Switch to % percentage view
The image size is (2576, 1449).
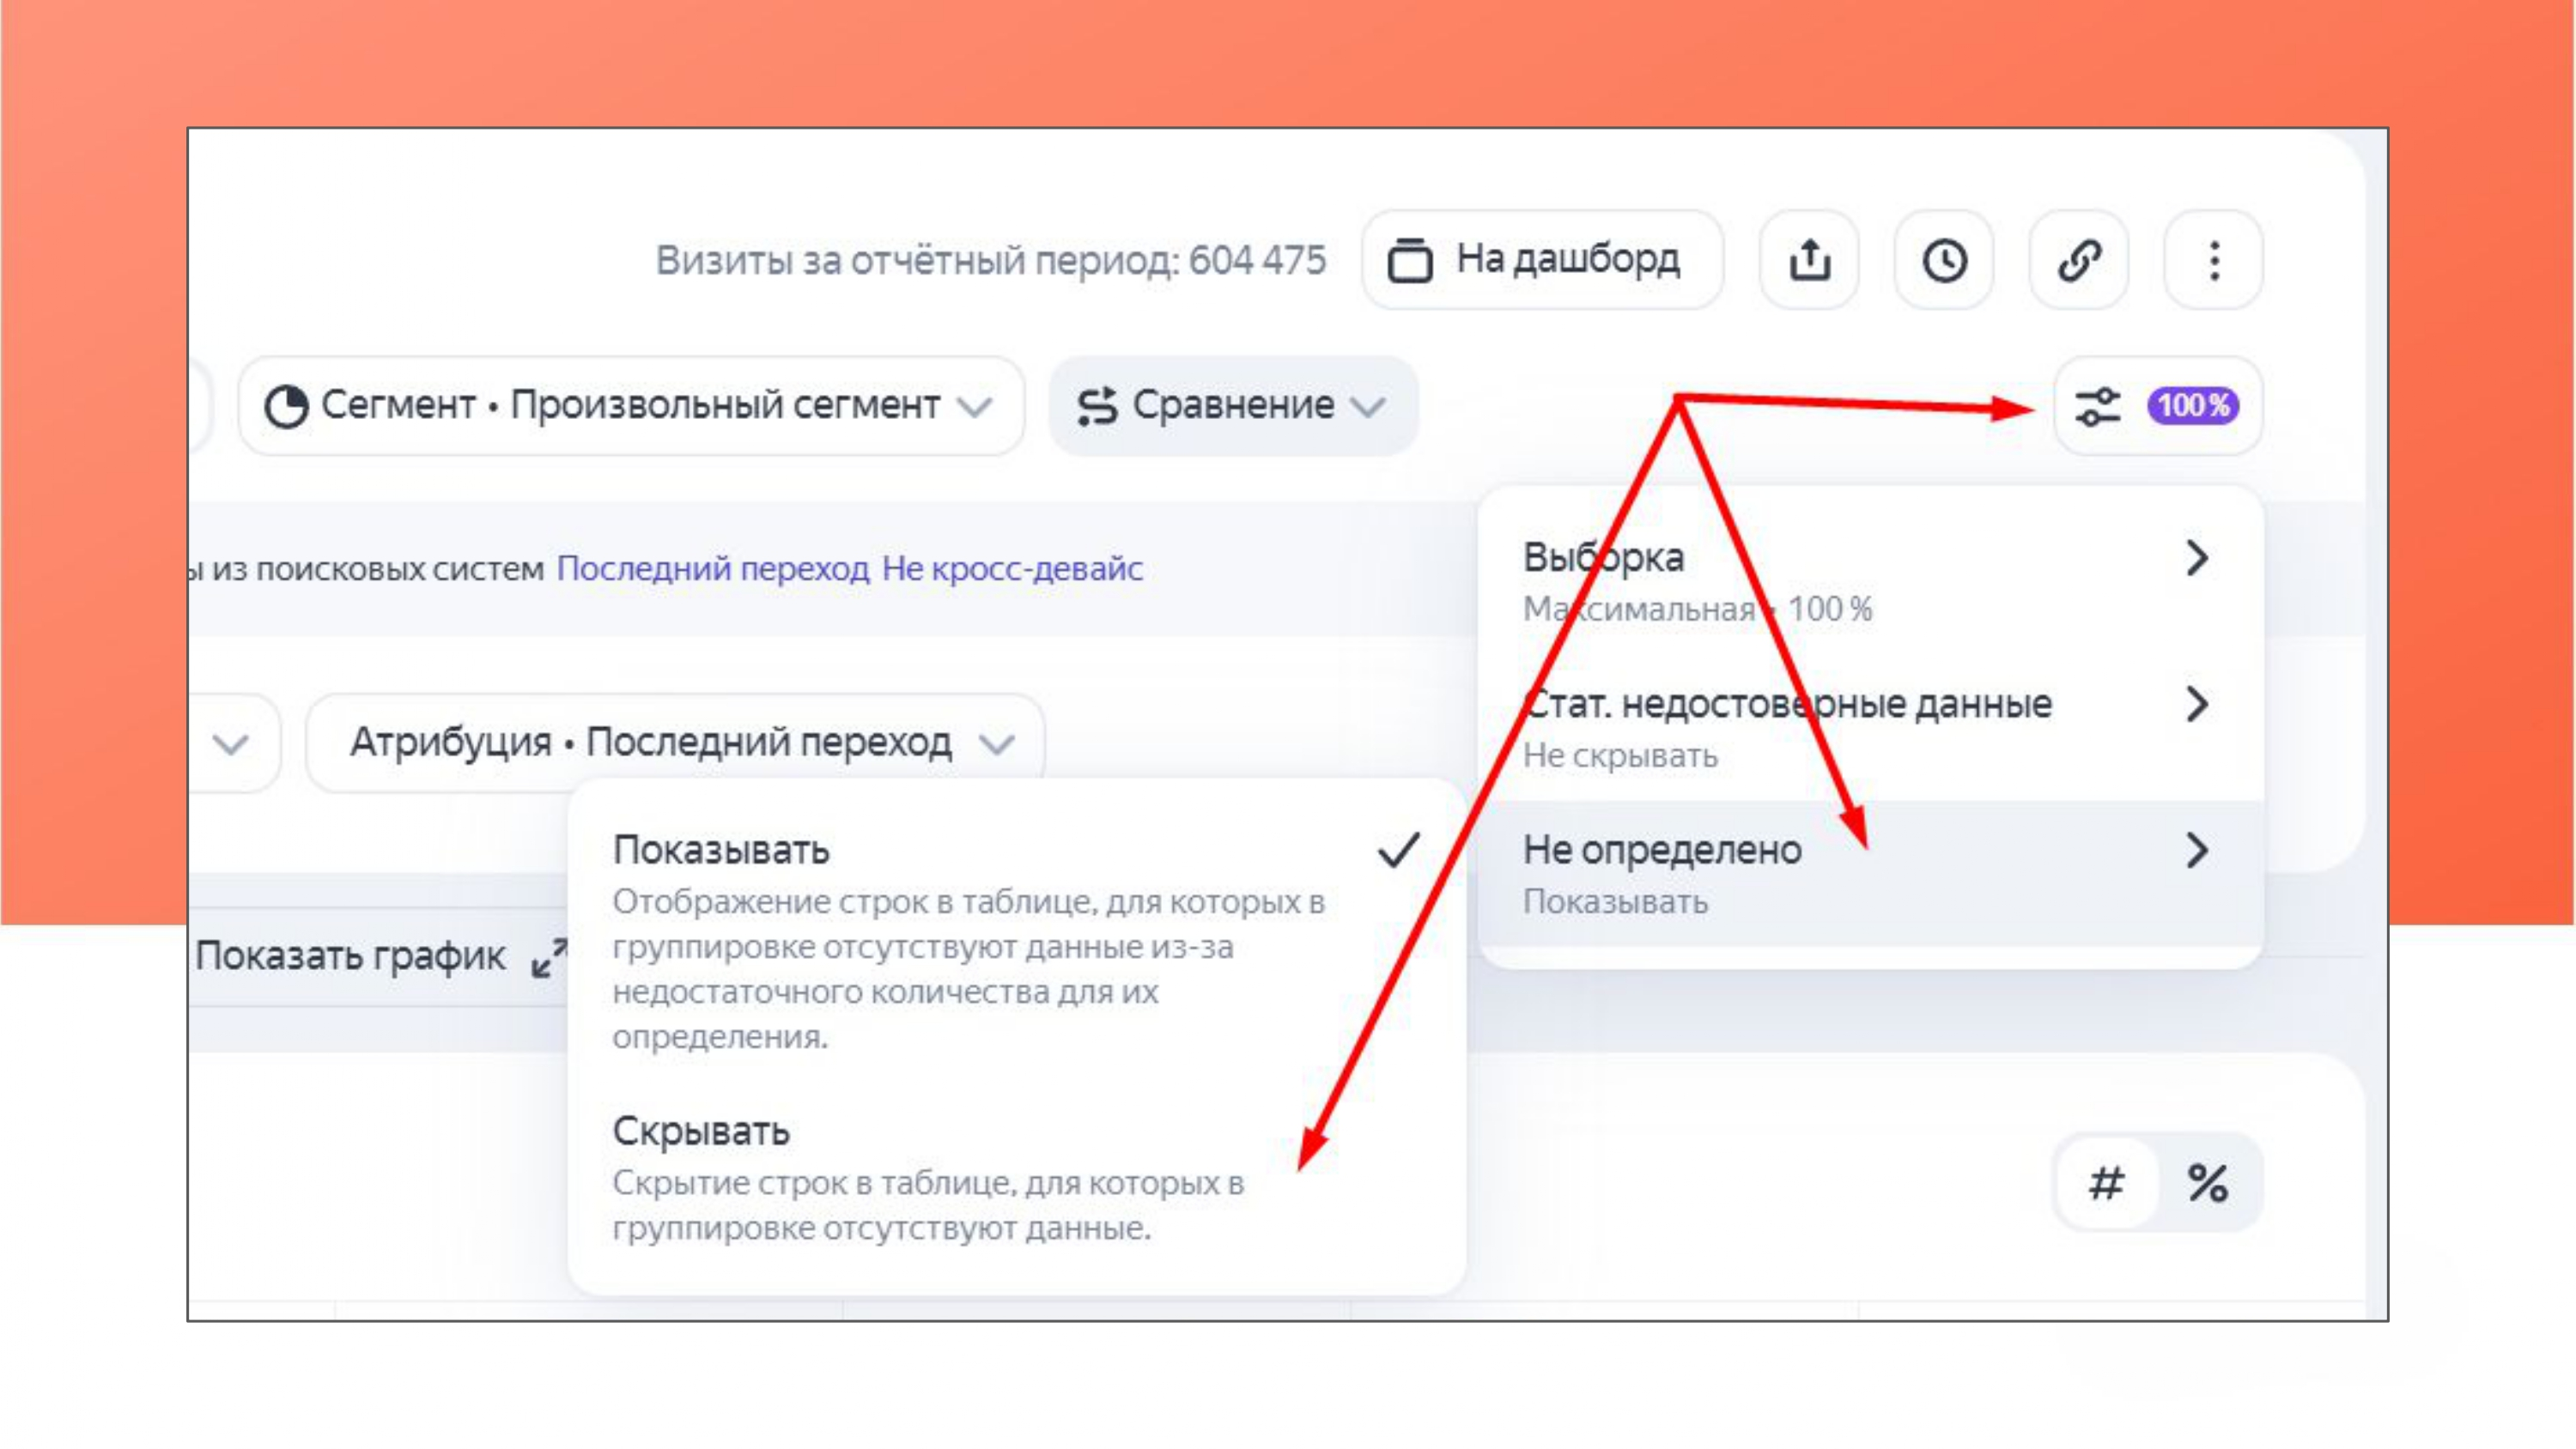point(2207,1183)
